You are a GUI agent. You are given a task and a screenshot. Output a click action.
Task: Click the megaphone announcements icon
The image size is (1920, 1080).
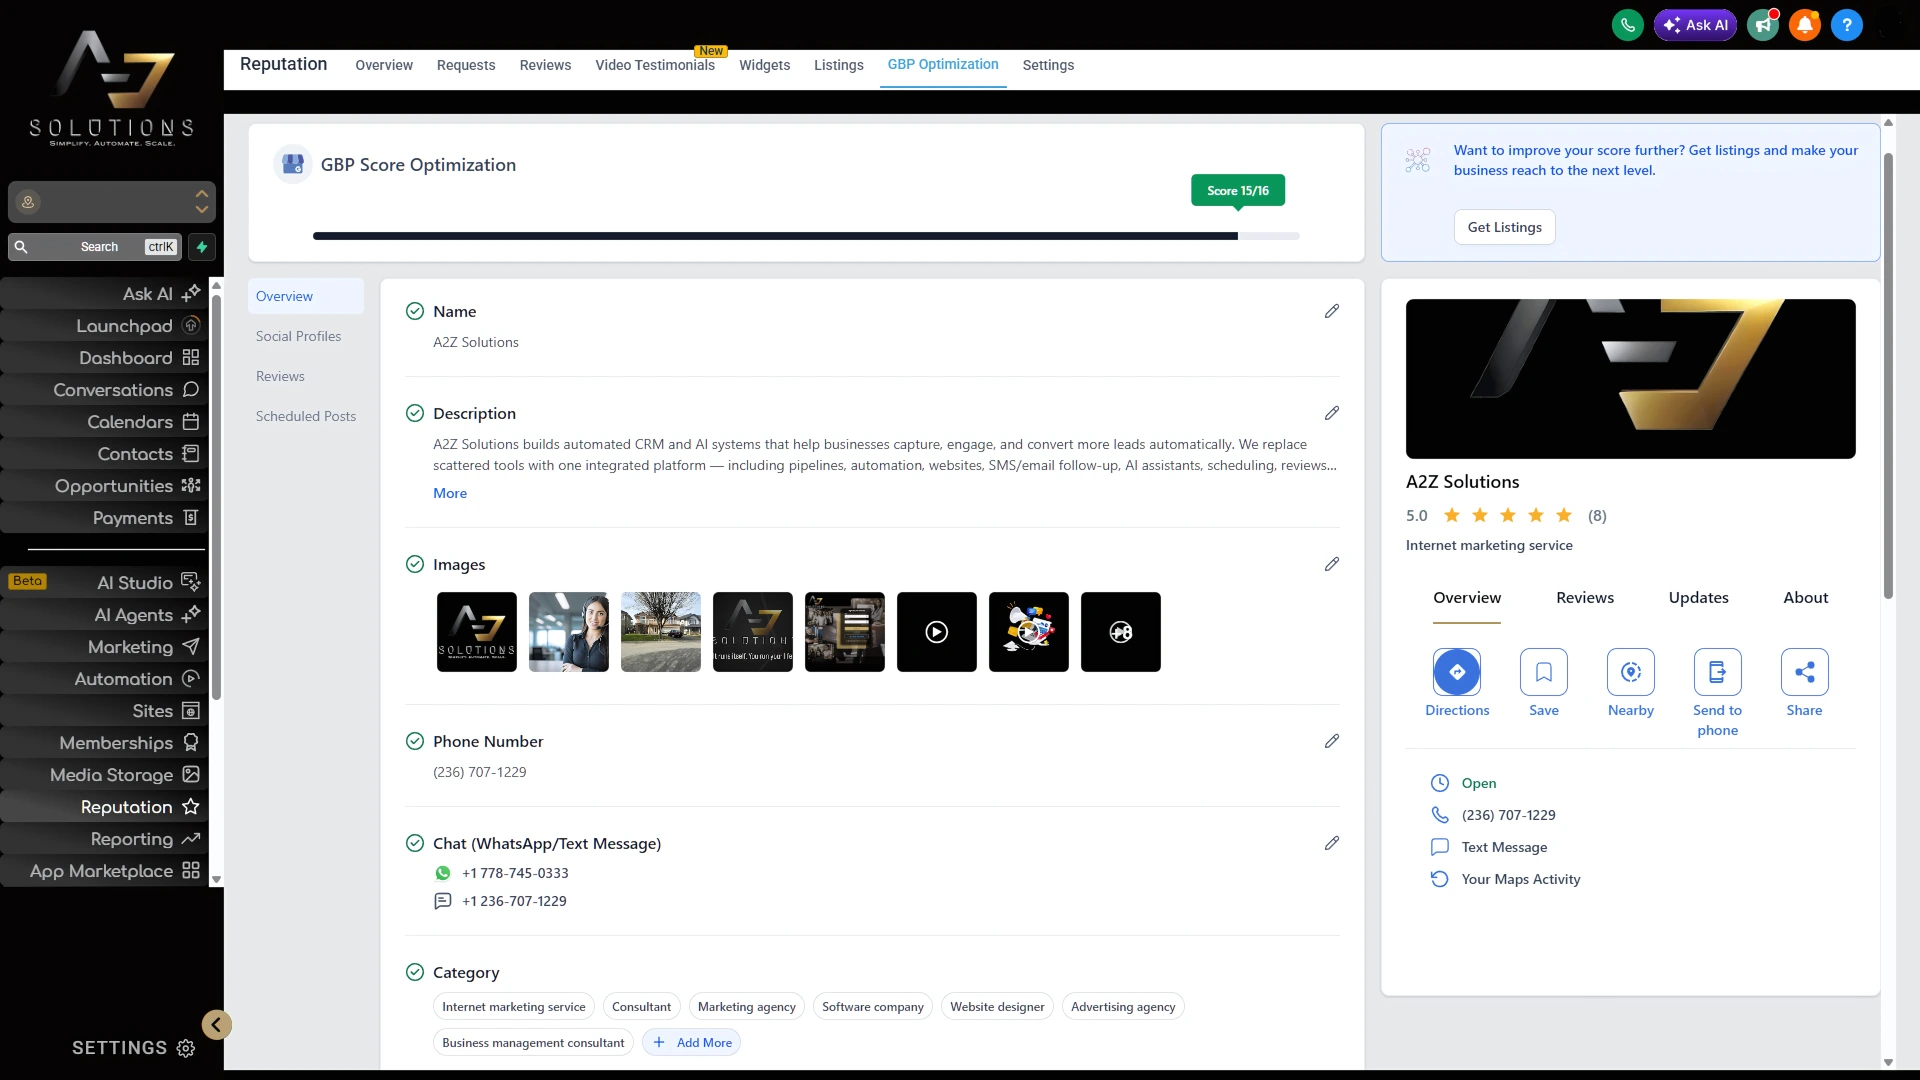pyautogui.click(x=1762, y=25)
